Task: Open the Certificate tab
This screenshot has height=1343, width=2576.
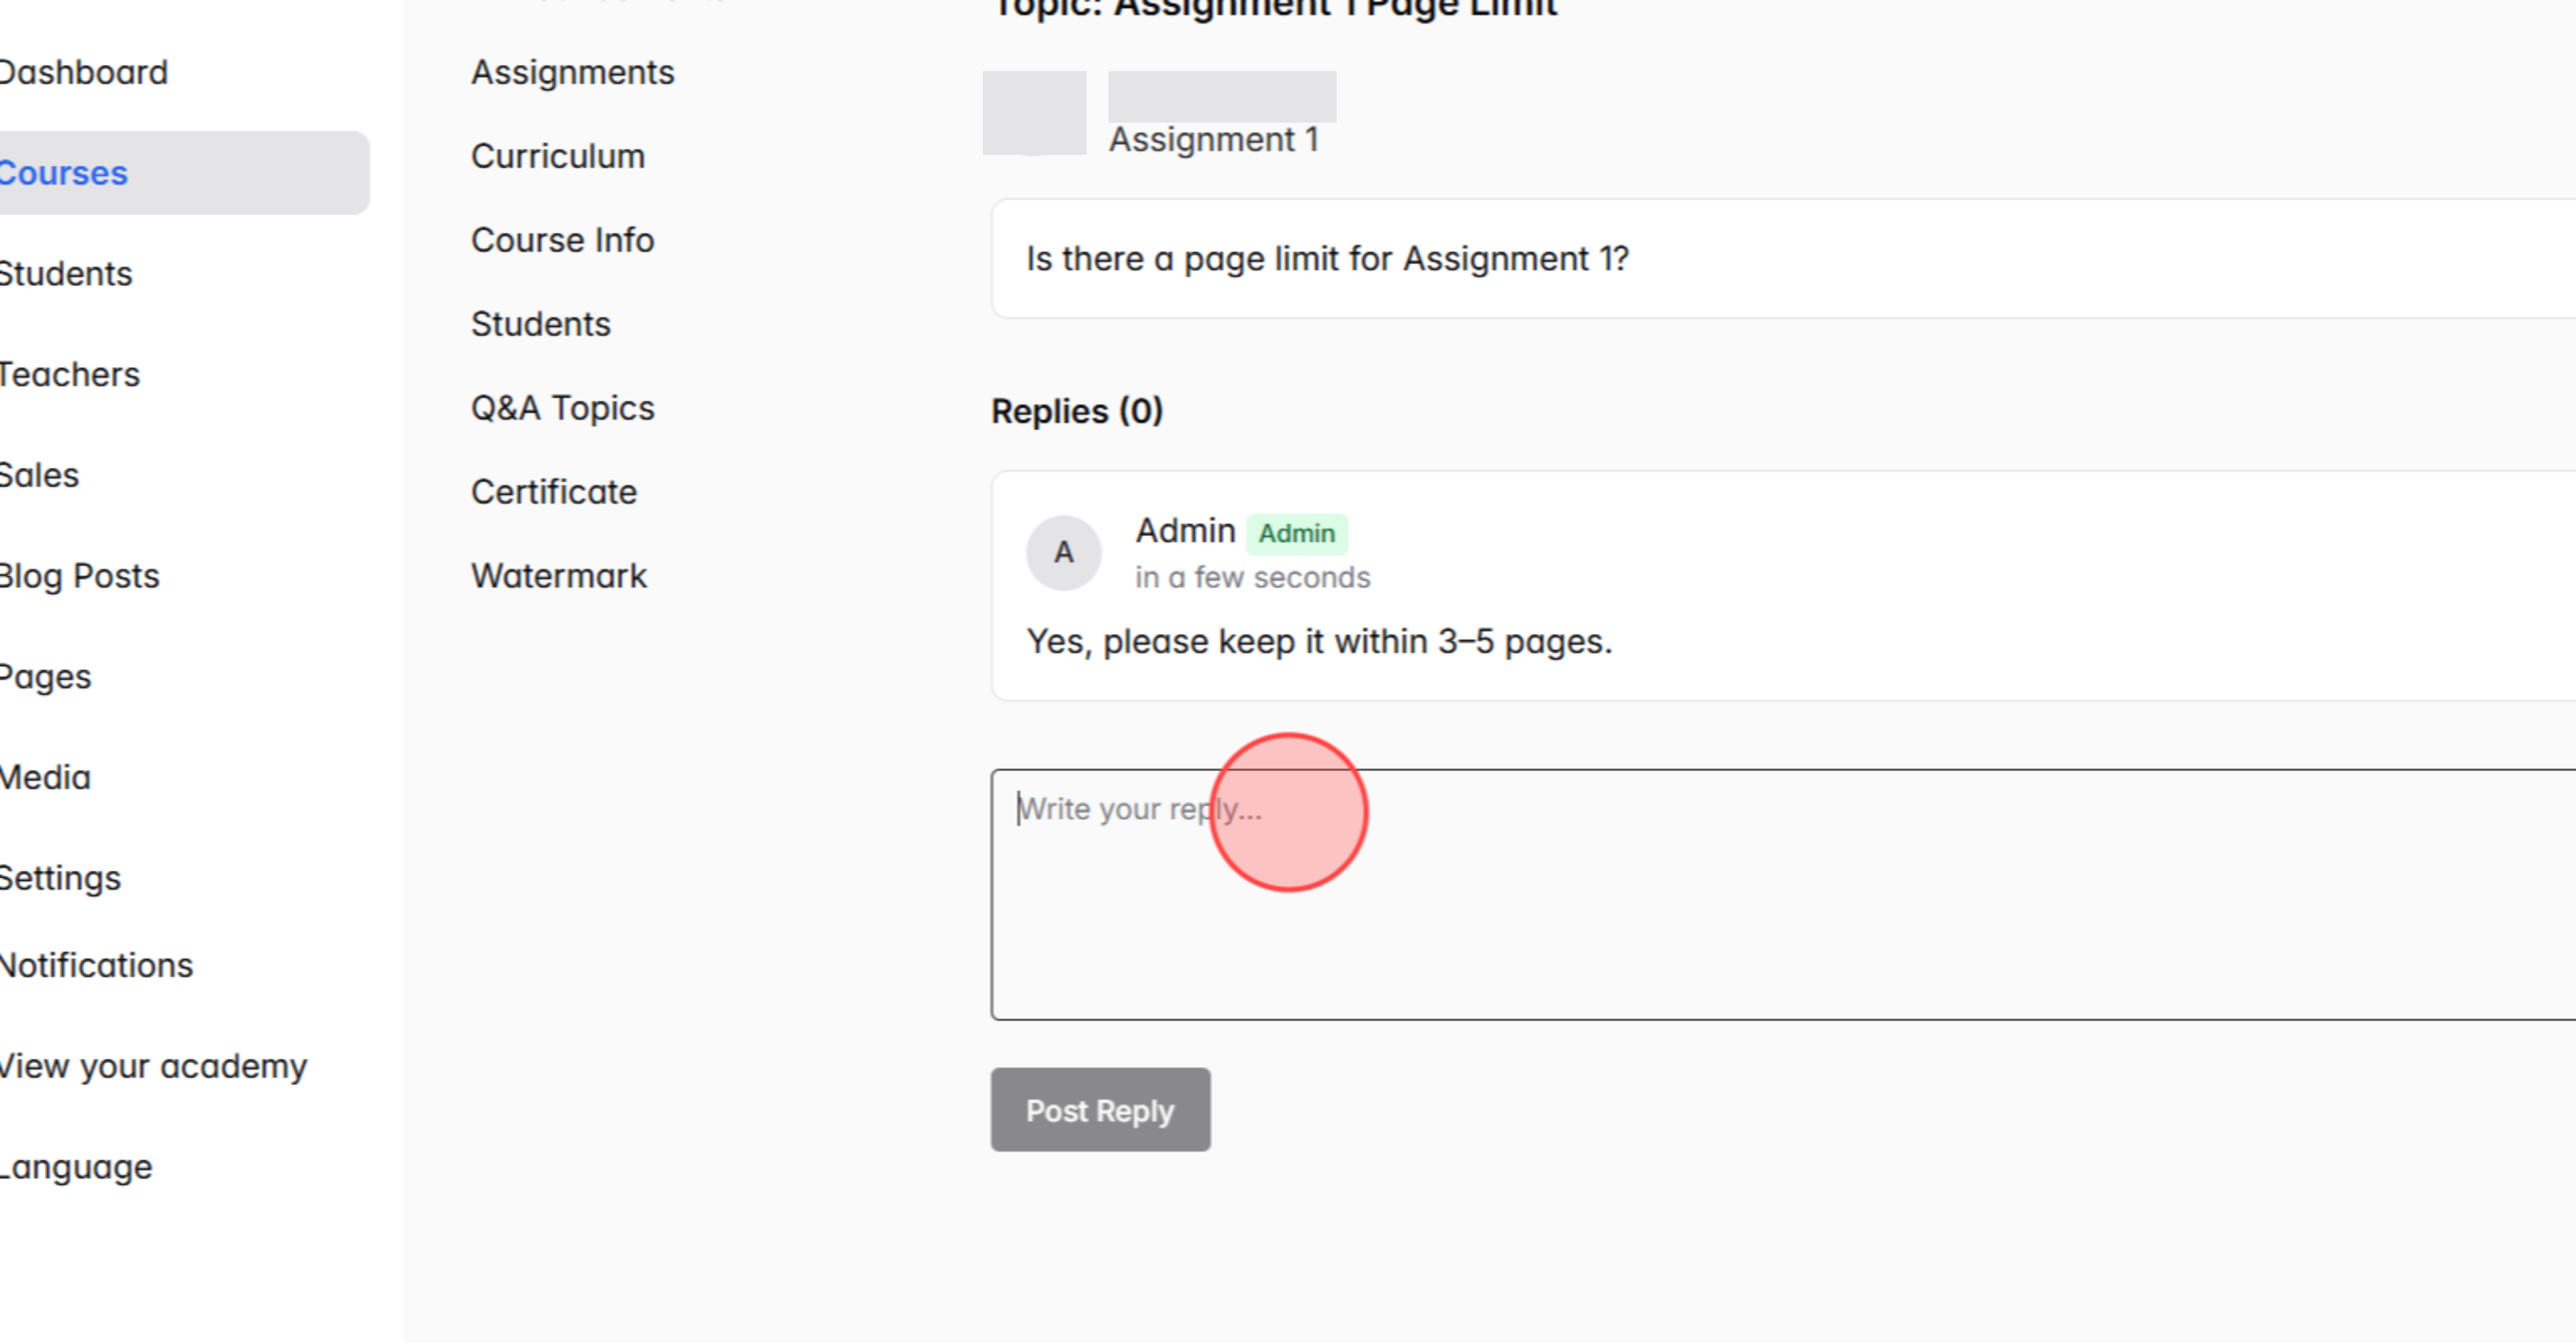Action: 554,491
